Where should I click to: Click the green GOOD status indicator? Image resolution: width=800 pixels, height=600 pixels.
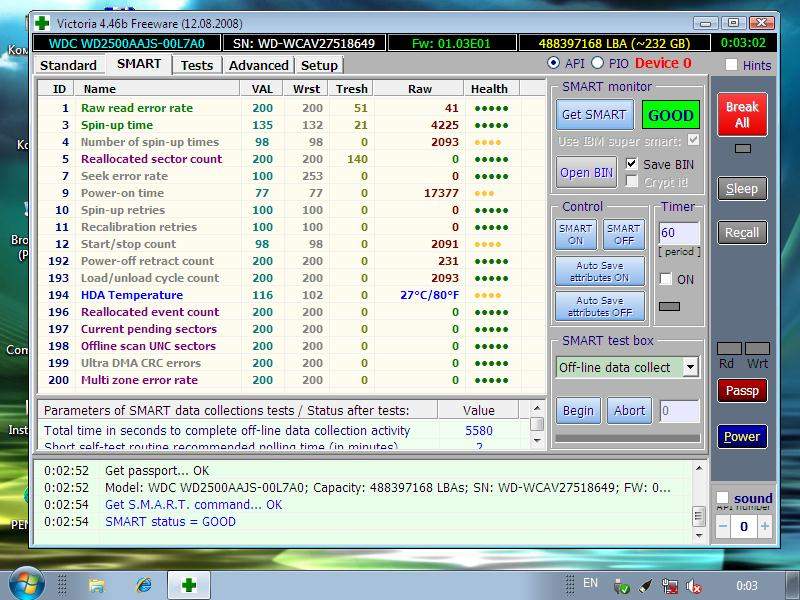click(x=670, y=115)
